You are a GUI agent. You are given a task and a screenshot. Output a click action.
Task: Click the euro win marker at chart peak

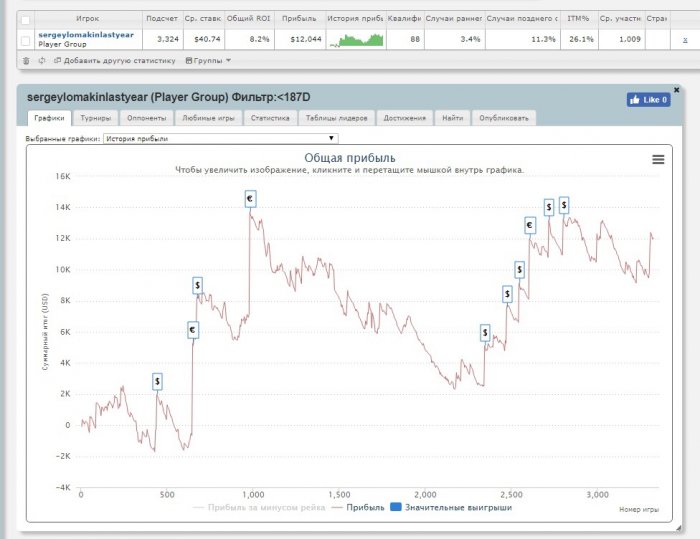point(250,199)
